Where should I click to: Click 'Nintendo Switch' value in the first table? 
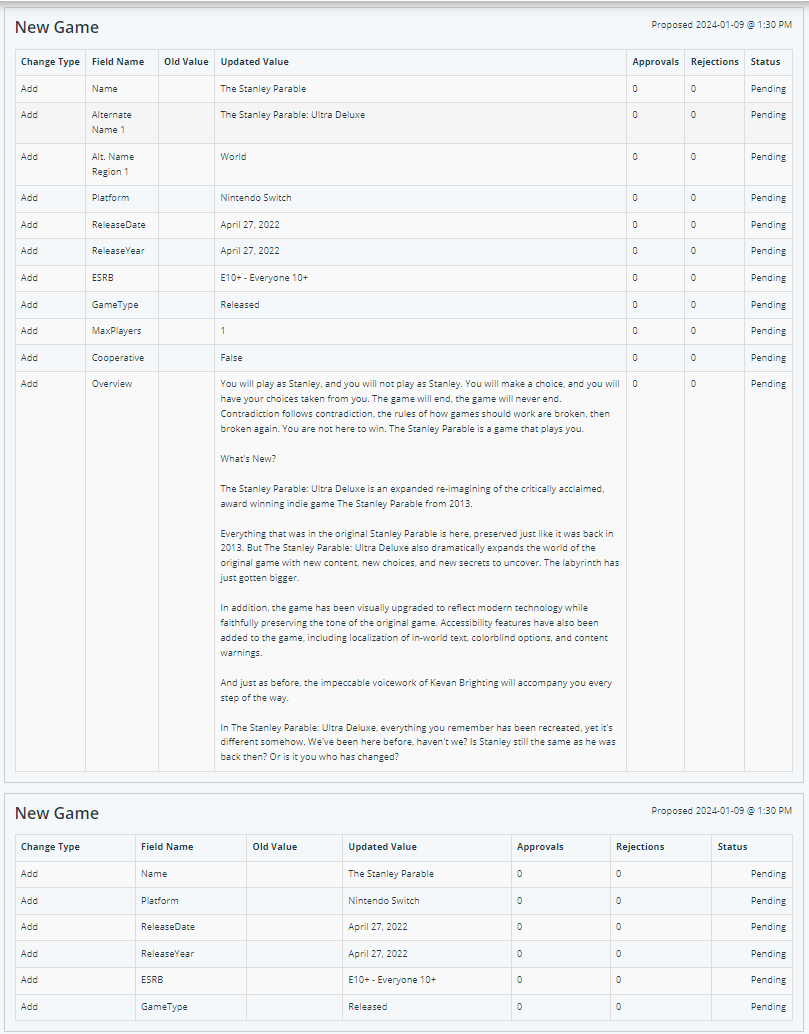tap(256, 198)
